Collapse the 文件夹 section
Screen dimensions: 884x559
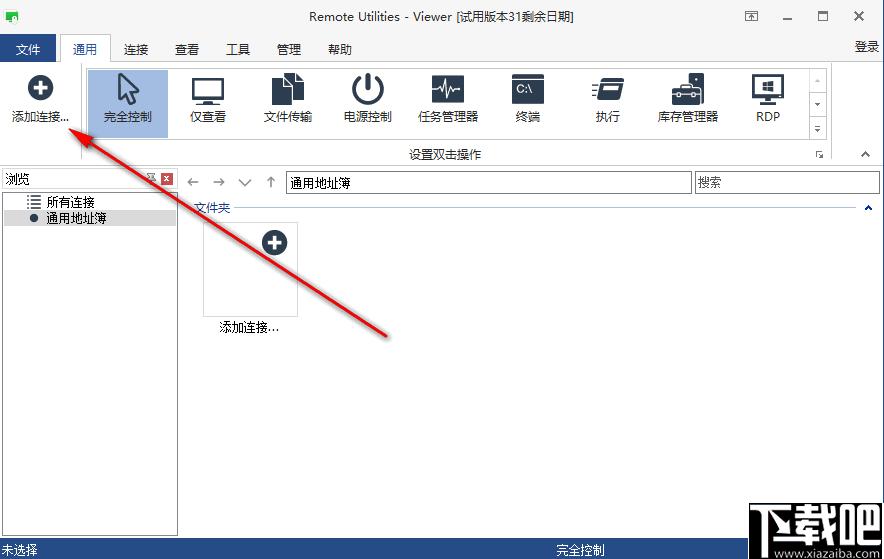pos(868,208)
